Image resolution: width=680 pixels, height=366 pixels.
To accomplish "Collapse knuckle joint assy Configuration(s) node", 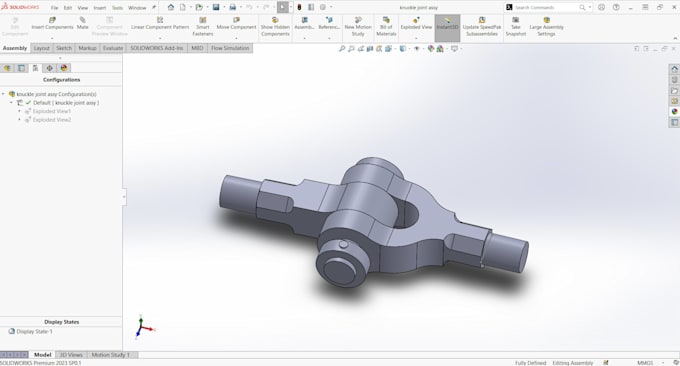I will point(3,94).
